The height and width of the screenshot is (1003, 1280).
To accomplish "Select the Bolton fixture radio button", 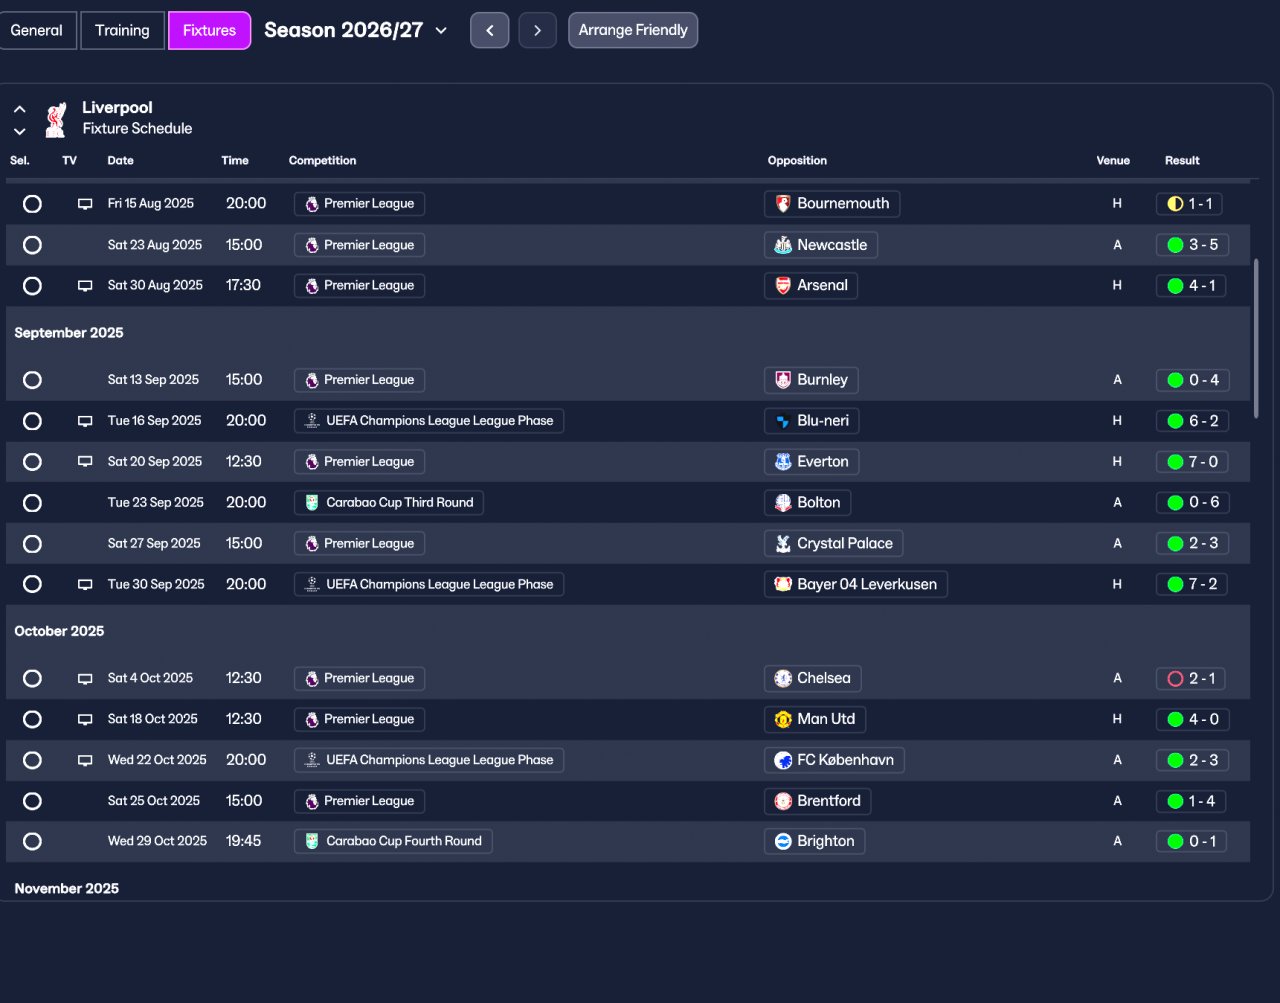I will 32,503.
